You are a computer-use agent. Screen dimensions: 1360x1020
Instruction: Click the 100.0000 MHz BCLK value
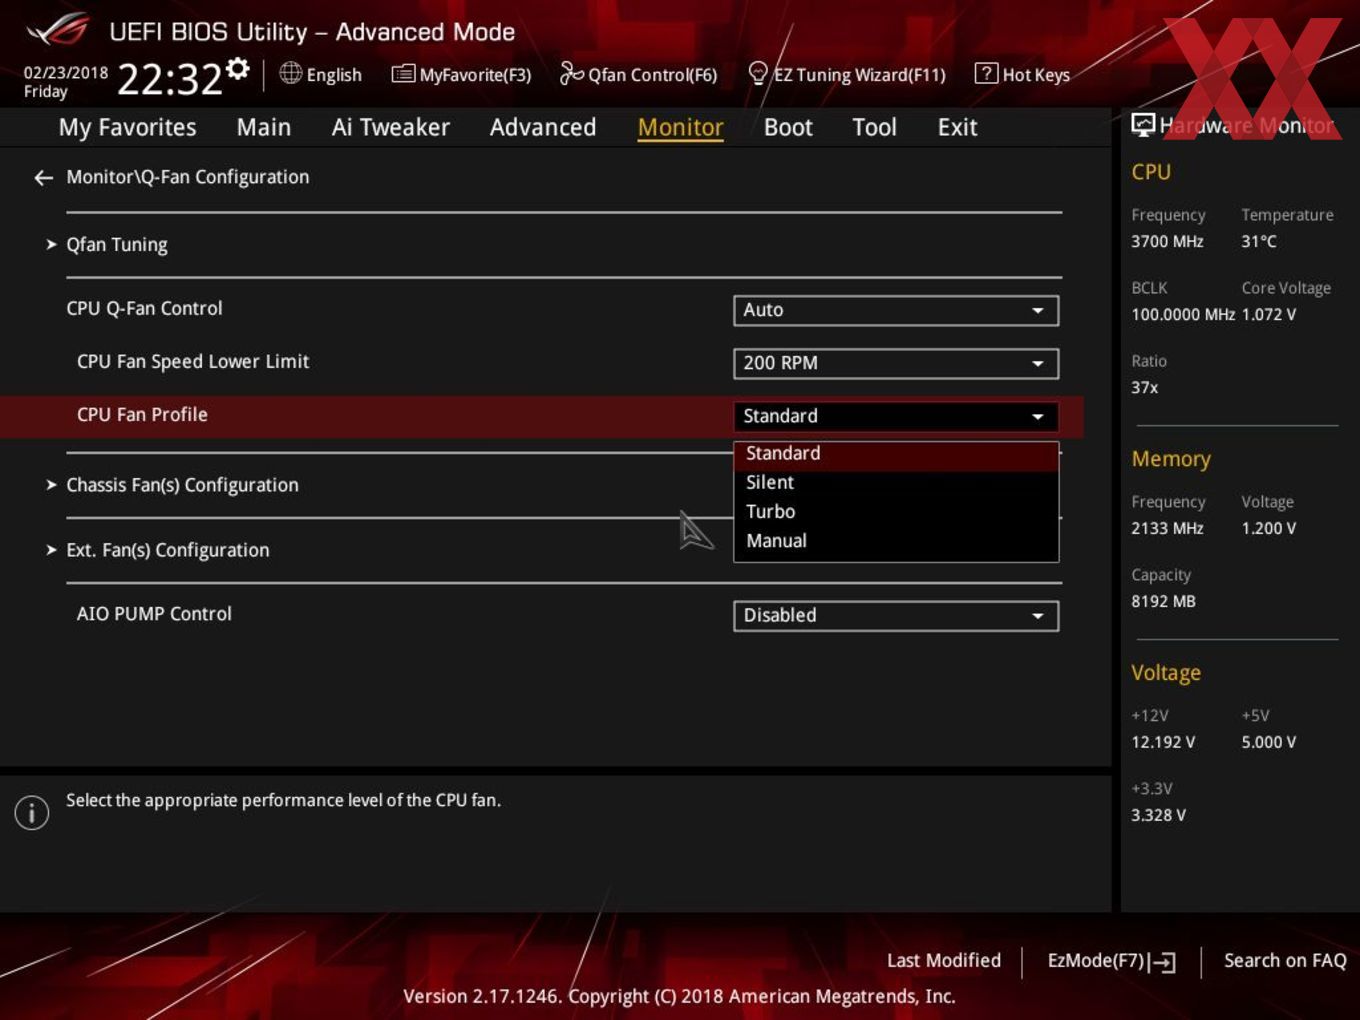(1183, 315)
